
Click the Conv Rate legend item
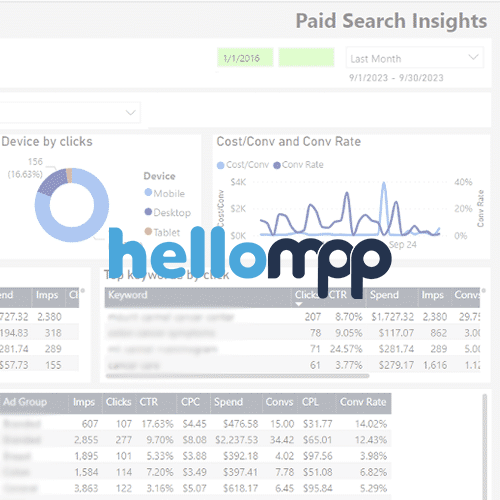(x=298, y=165)
